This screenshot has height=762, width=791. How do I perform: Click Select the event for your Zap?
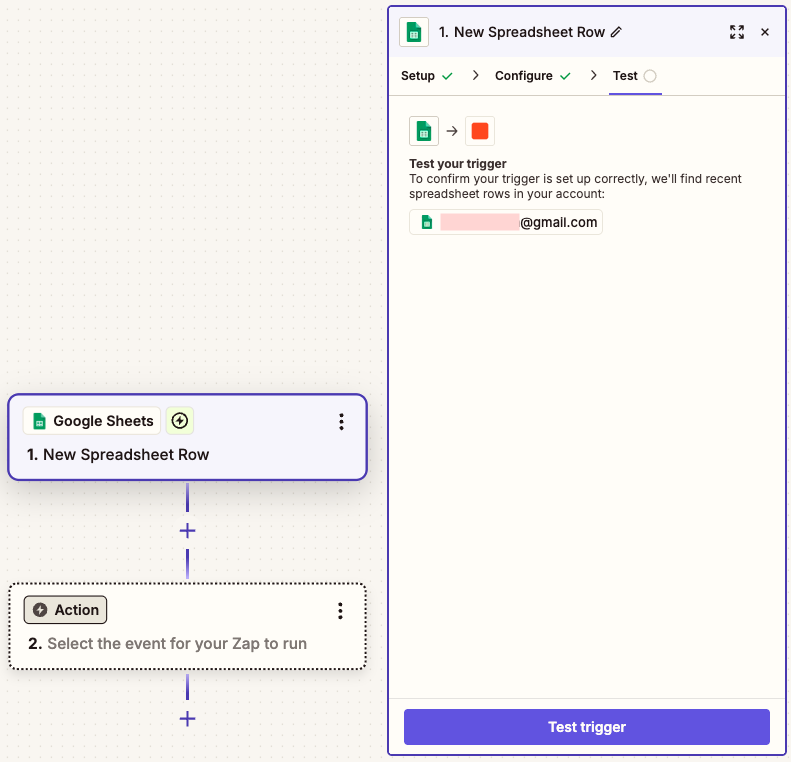pyautogui.click(x=177, y=643)
